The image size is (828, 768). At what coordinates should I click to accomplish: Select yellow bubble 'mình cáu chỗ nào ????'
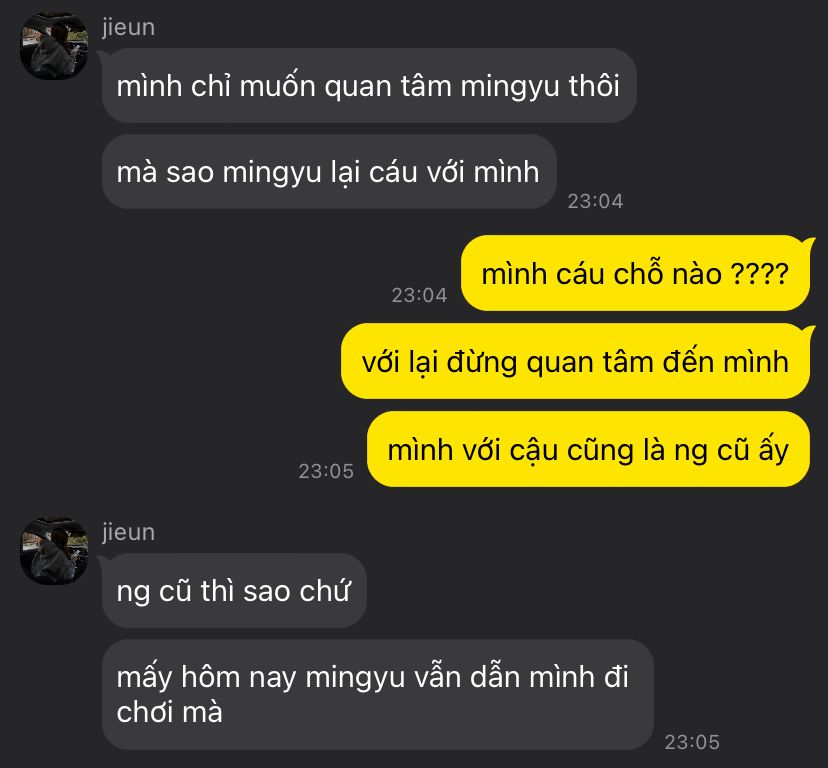click(635, 273)
